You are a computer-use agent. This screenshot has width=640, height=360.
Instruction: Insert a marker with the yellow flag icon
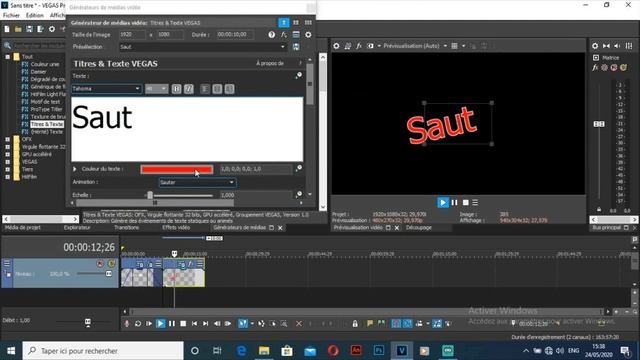click(x=370, y=324)
